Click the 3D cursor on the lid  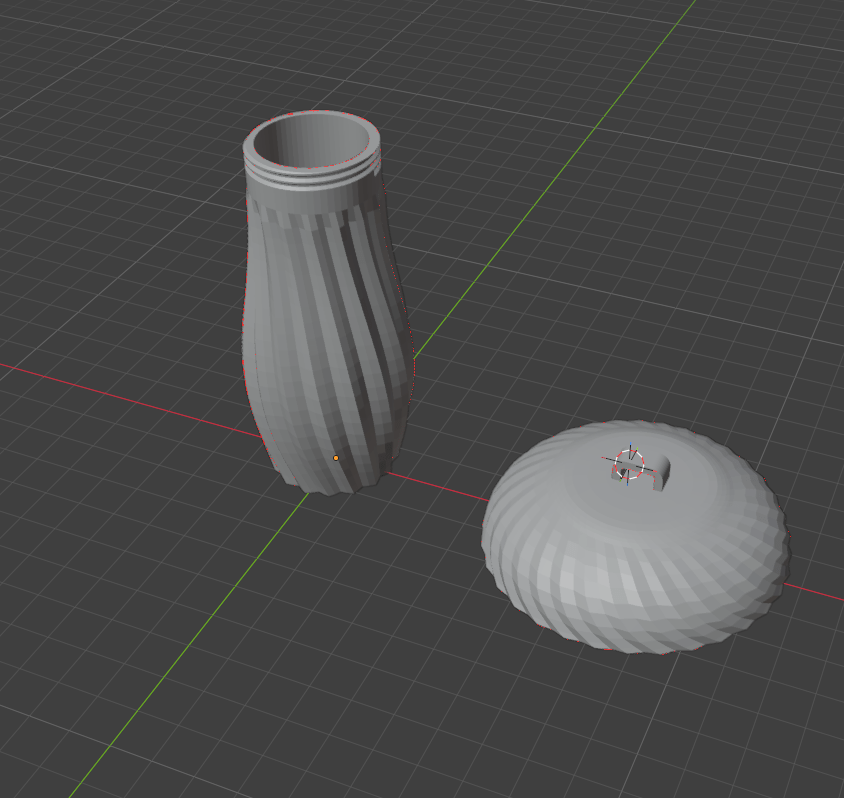pos(629,464)
